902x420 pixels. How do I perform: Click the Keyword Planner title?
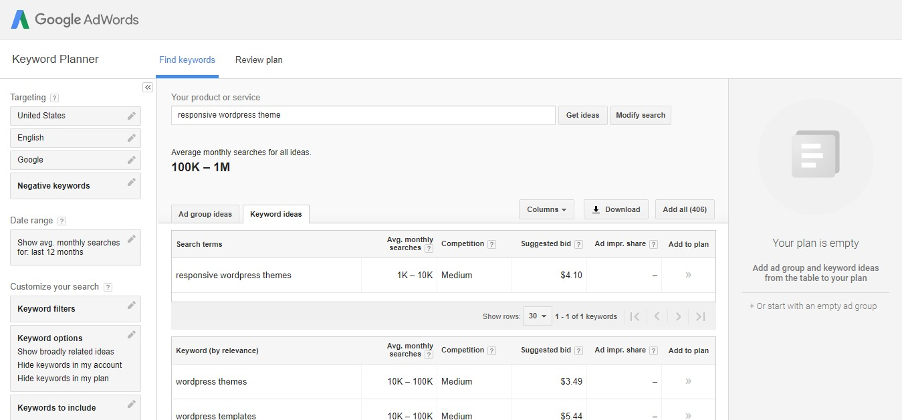[x=55, y=59]
